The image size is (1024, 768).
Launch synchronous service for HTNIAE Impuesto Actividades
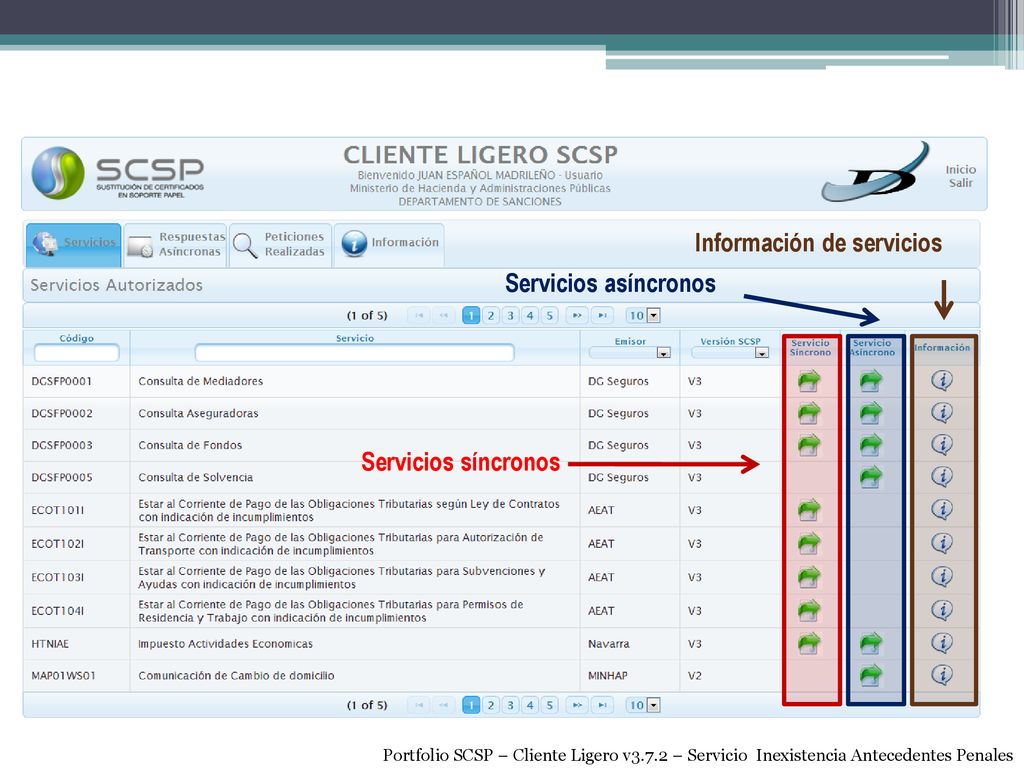[x=809, y=643]
